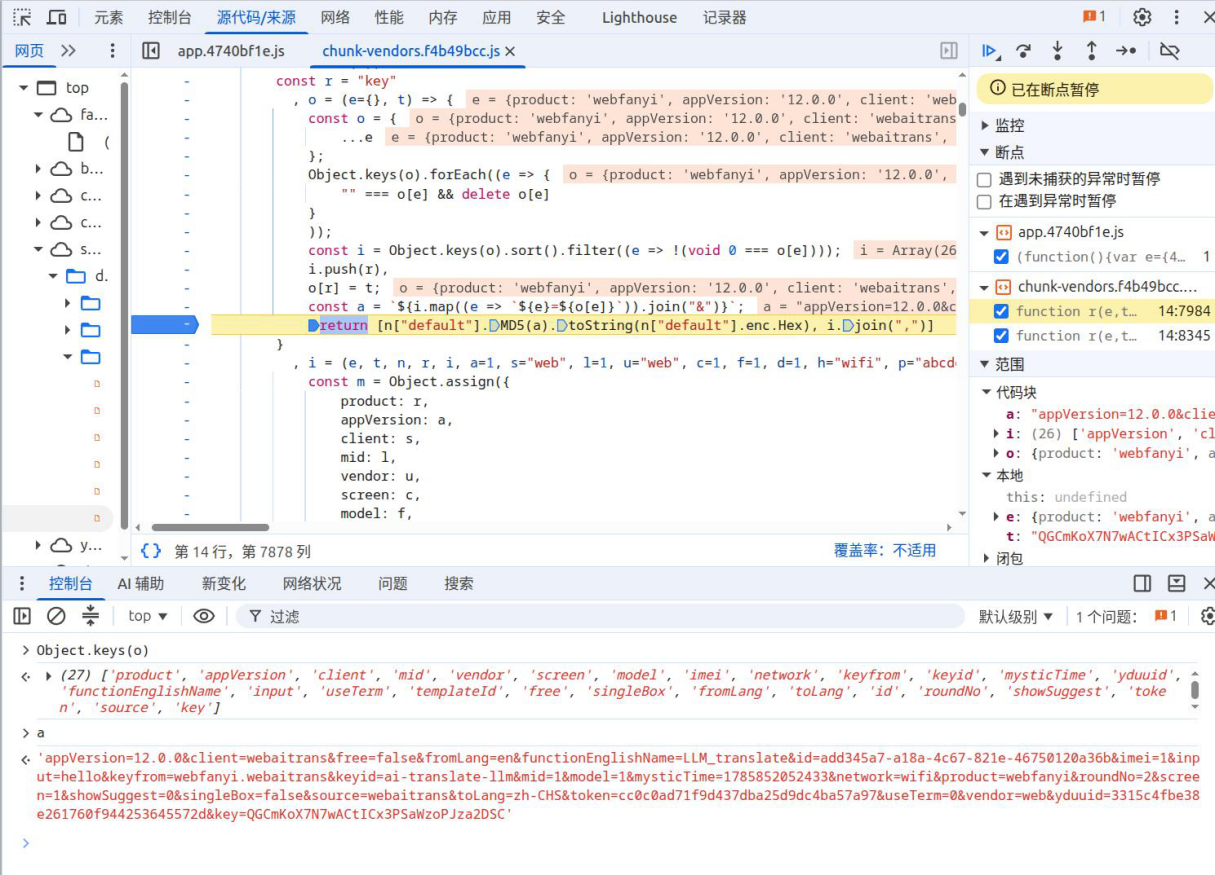
Task: Open the 网络状况 drawer tab
Action: point(312,583)
